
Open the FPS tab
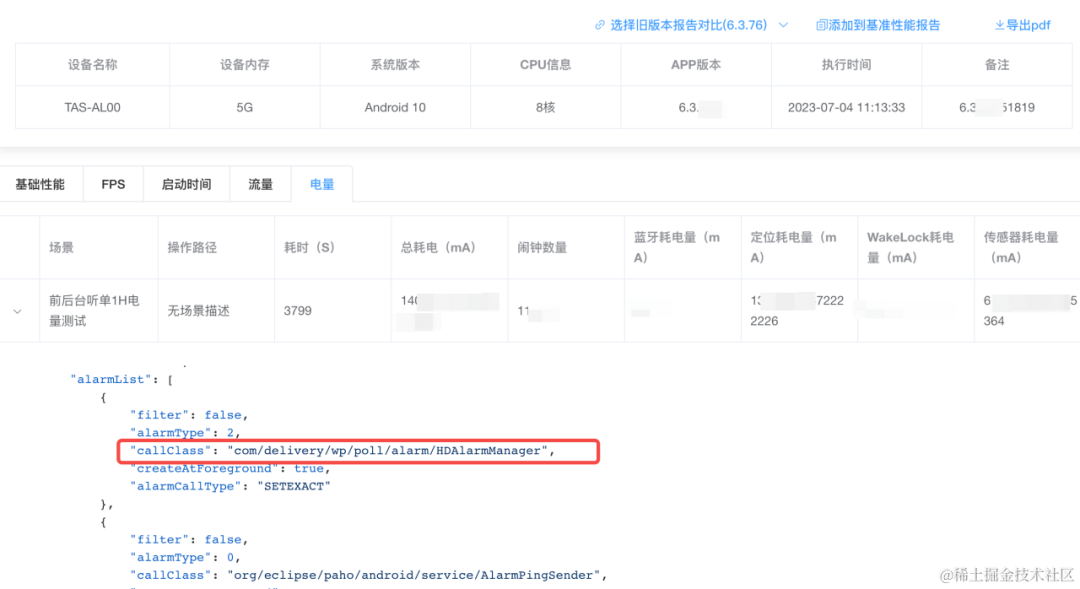tap(113, 185)
